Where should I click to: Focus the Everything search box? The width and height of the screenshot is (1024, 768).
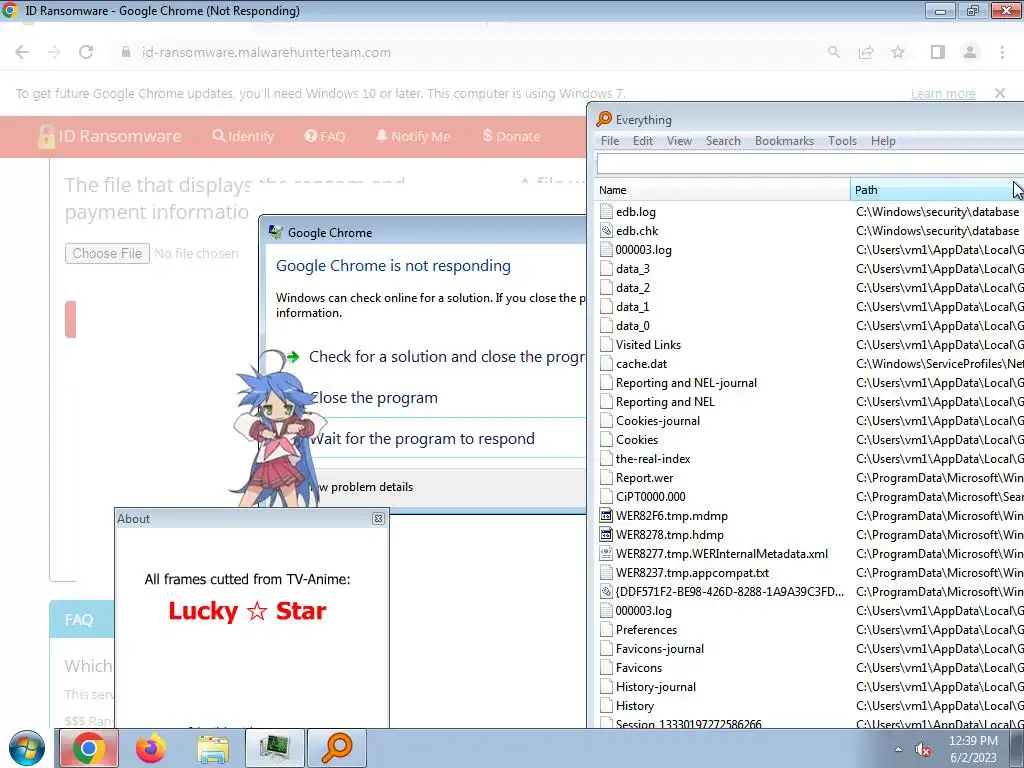tap(810, 163)
